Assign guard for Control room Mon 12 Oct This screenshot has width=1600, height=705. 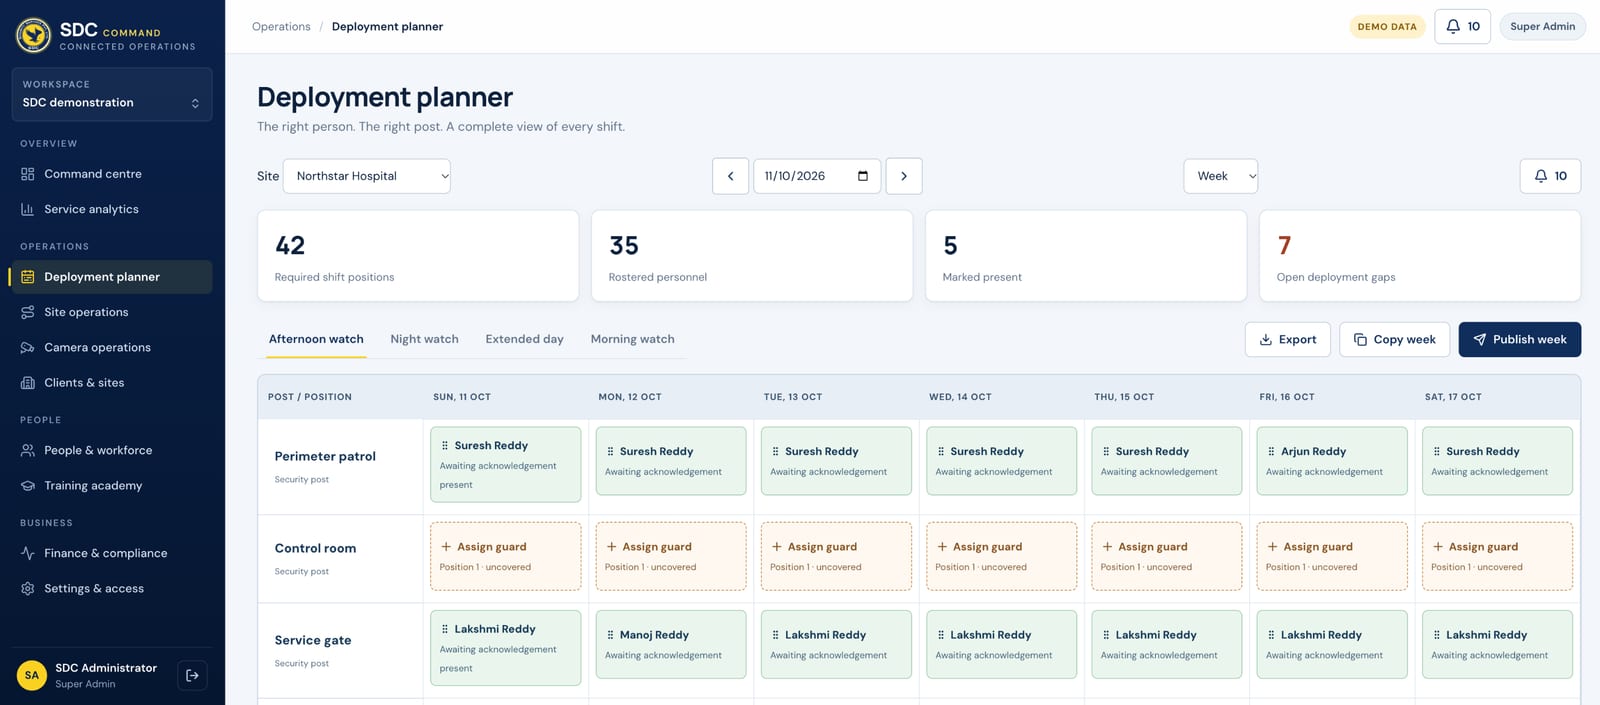pyautogui.click(x=671, y=556)
